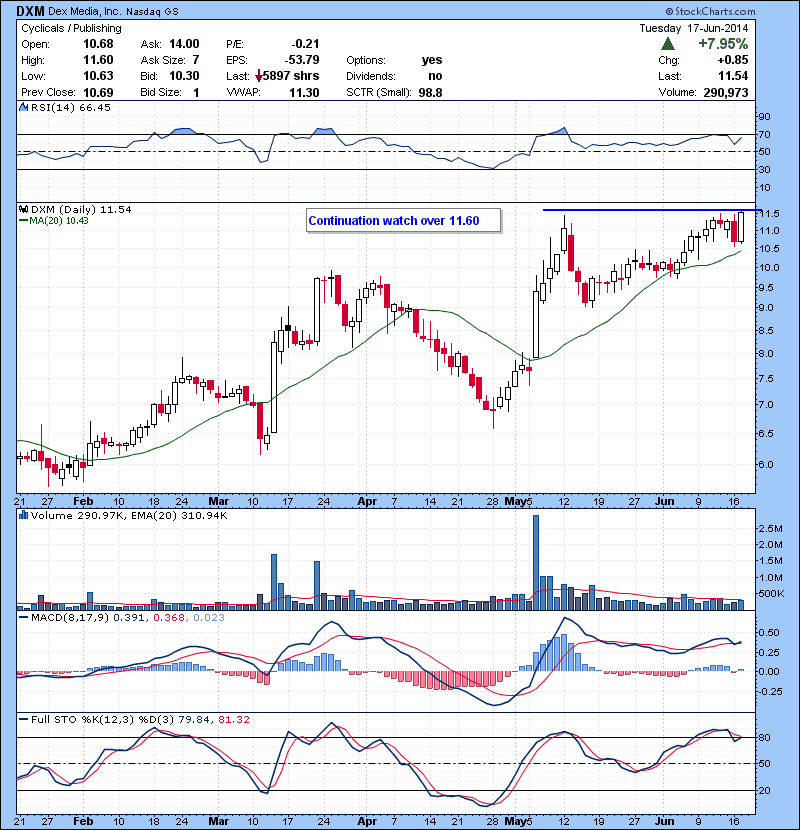800x830 pixels.
Task: Click the tallest volume bar in early May
Action: pyautogui.click(x=536, y=562)
